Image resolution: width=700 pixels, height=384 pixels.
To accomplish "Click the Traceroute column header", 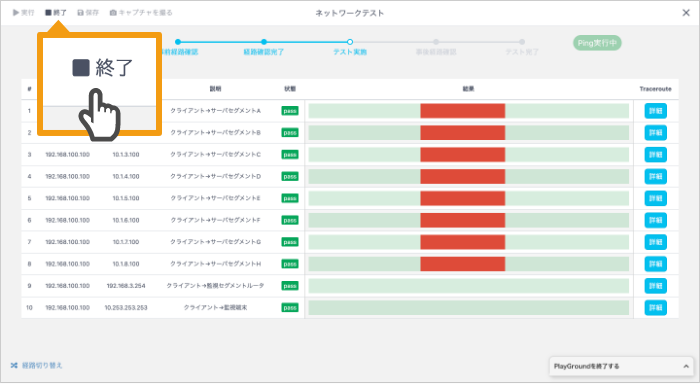I will coord(655,89).
